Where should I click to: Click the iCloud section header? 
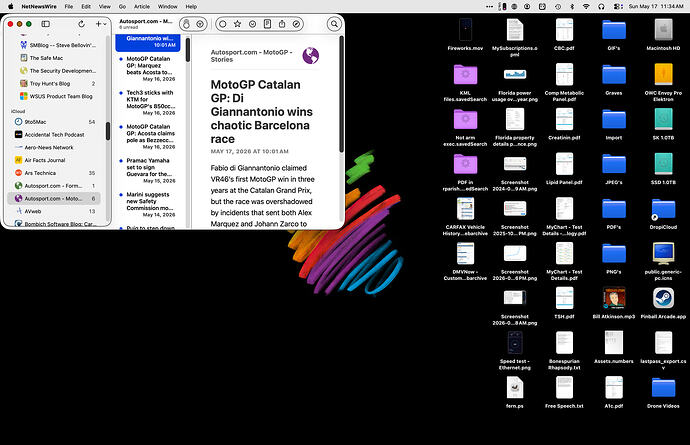(18, 111)
